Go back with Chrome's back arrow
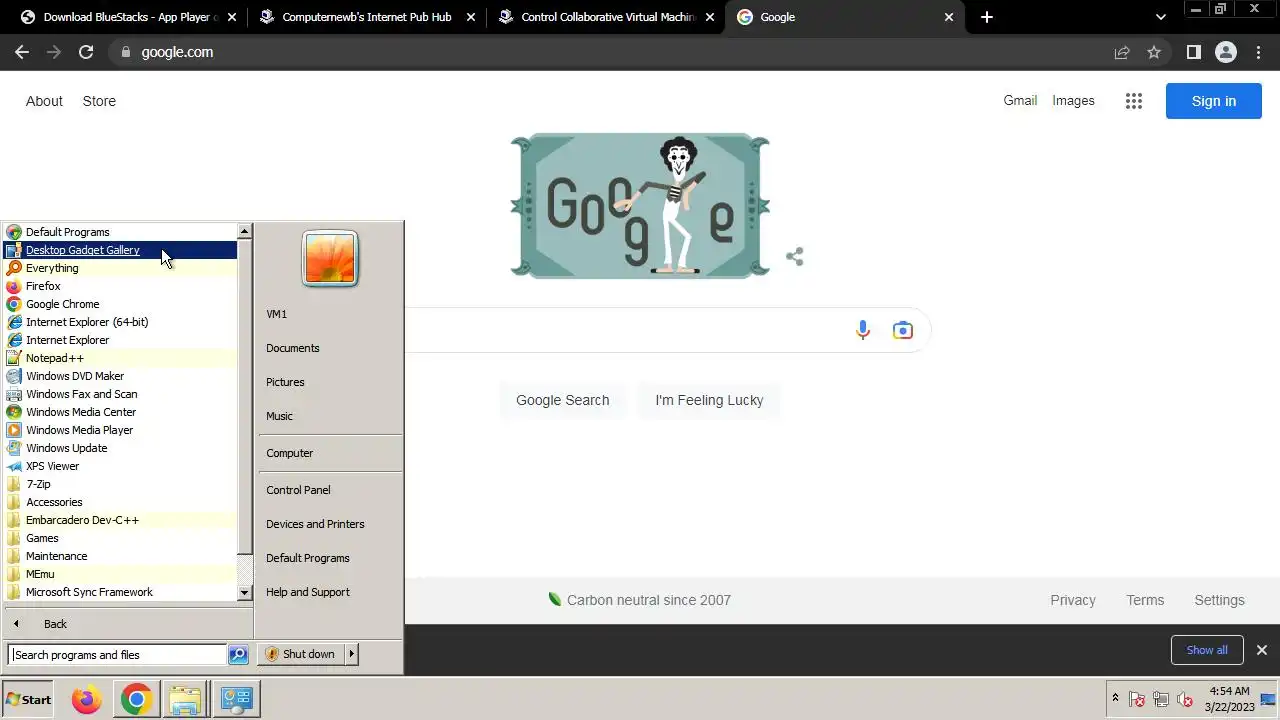Screen dimensions: 1280x720 [22, 52]
